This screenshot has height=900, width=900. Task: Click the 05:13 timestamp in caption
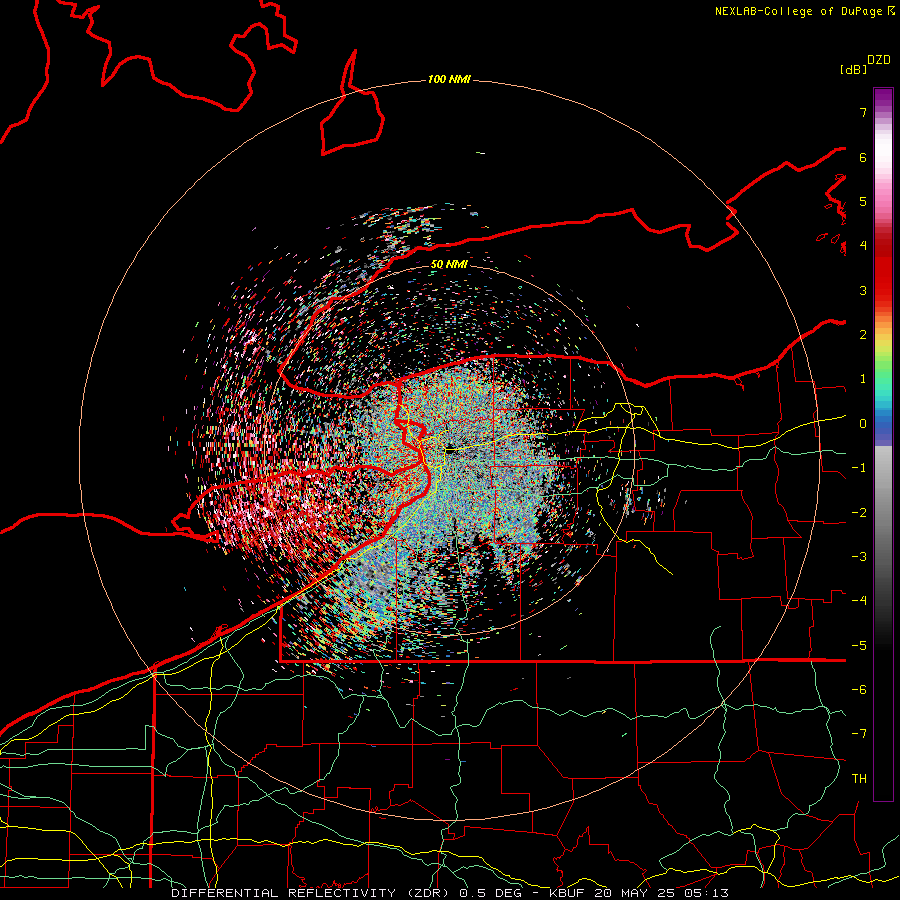708,893
